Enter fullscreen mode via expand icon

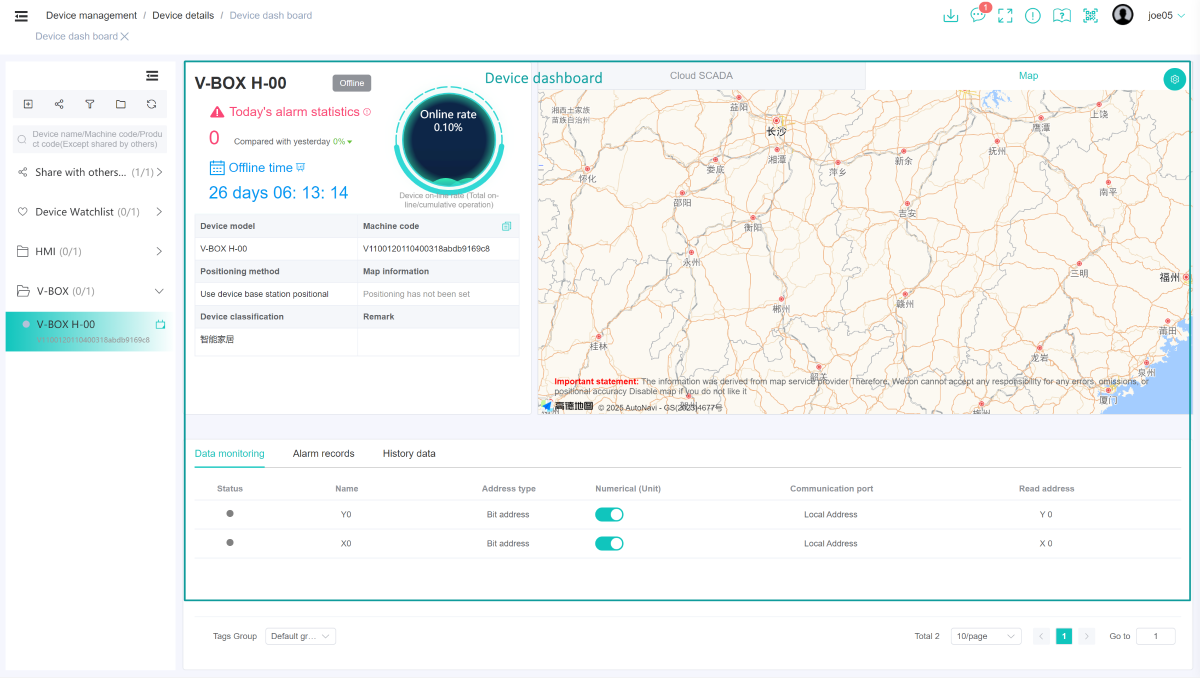tap(1005, 16)
